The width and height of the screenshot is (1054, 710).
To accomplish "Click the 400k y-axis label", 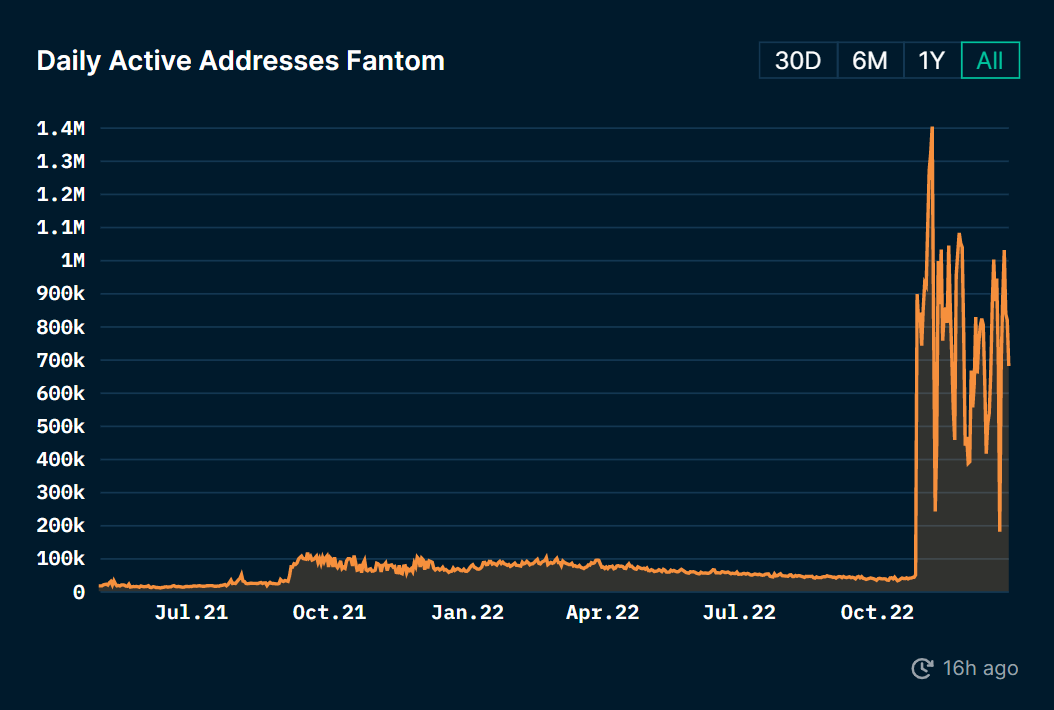I will click(x=60, y=460).
